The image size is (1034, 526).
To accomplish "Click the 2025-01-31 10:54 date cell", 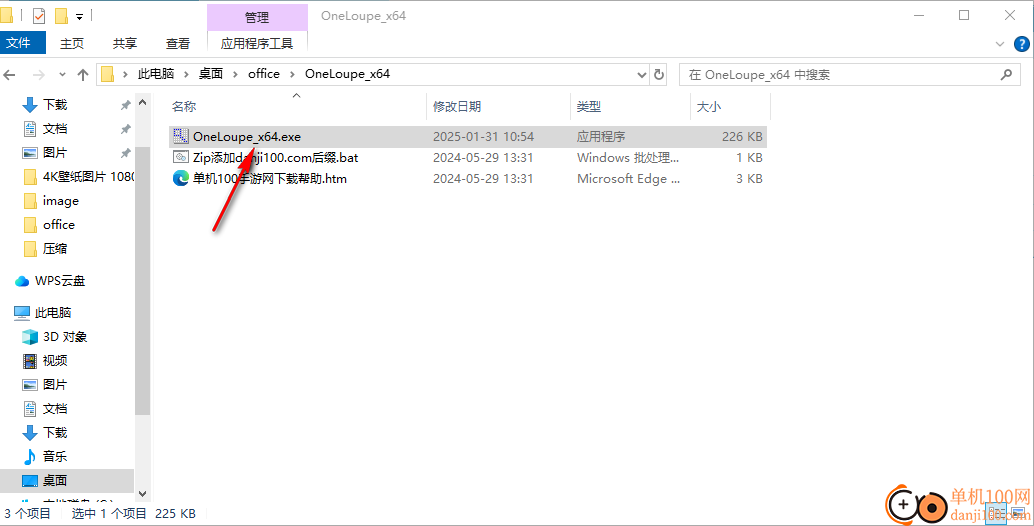I will pyautogui.click(x=483, y=136).
